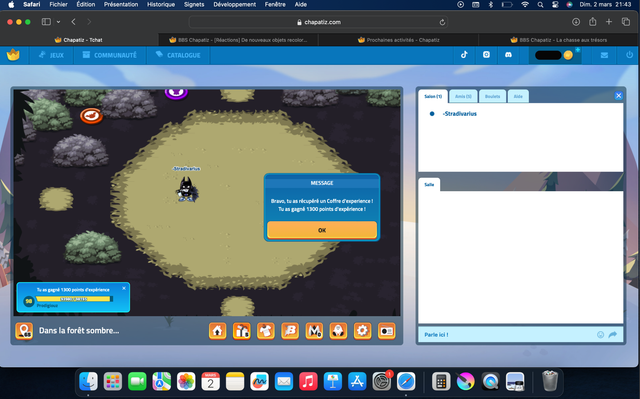This screenshot has height=399, width=640.
Task: Click the OK button in the message dialog
Action: click(x=322, y=230)
